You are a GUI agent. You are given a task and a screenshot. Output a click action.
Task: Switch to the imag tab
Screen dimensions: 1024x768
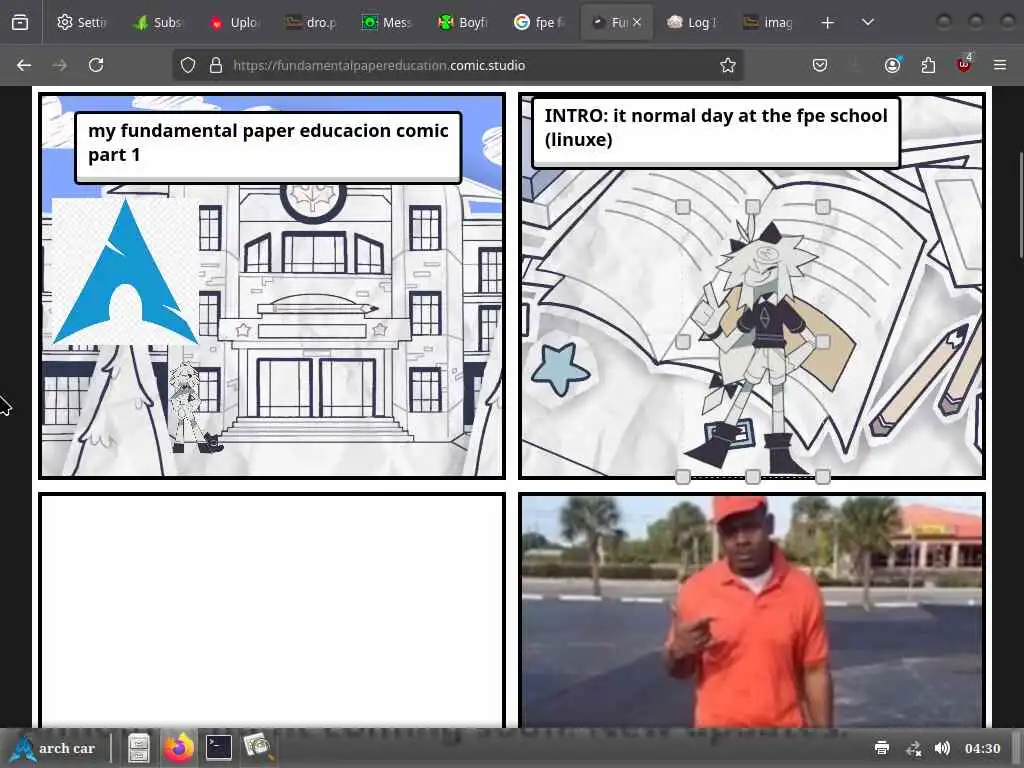[769, 22]
